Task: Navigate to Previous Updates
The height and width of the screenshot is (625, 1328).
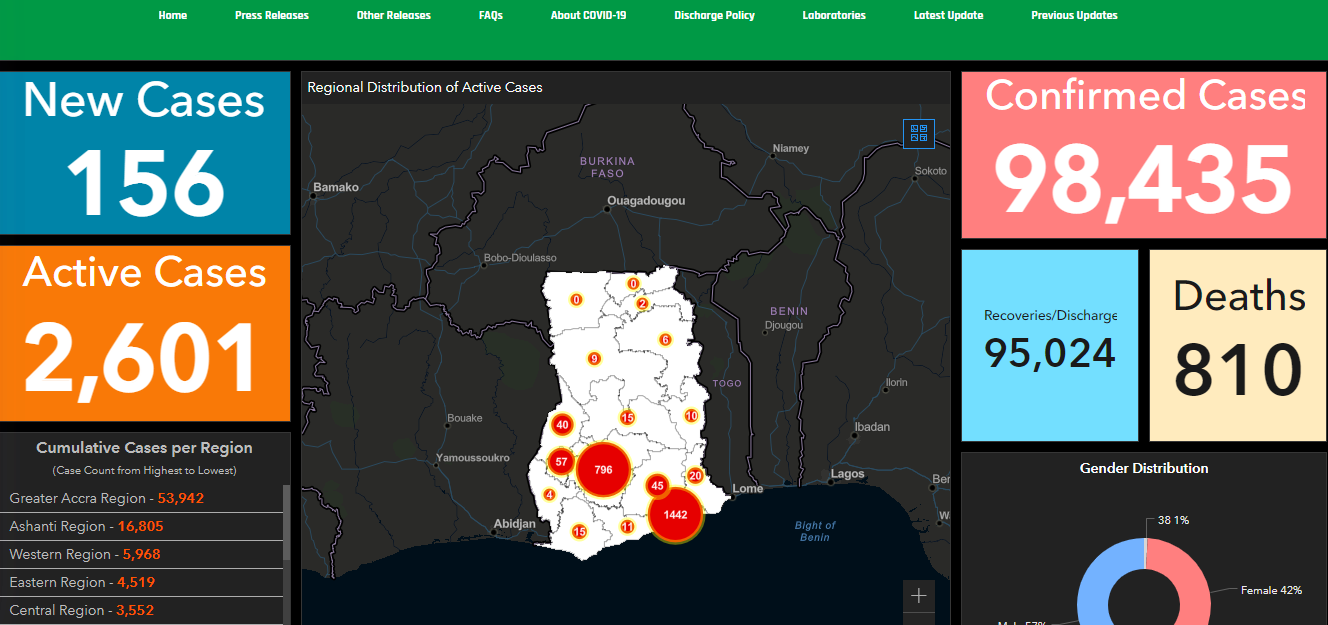Action: click(1074, 16)
